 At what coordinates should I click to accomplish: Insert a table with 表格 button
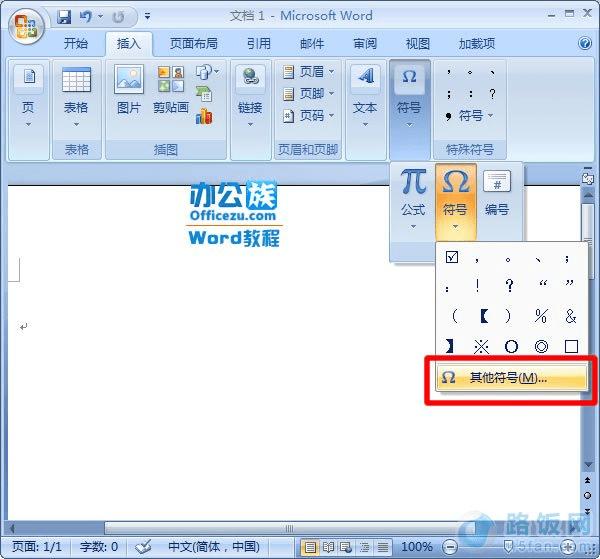point(76,96)
